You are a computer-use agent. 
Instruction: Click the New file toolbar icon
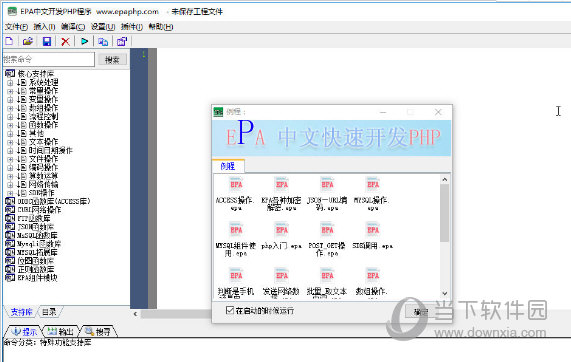coord(9,41)
